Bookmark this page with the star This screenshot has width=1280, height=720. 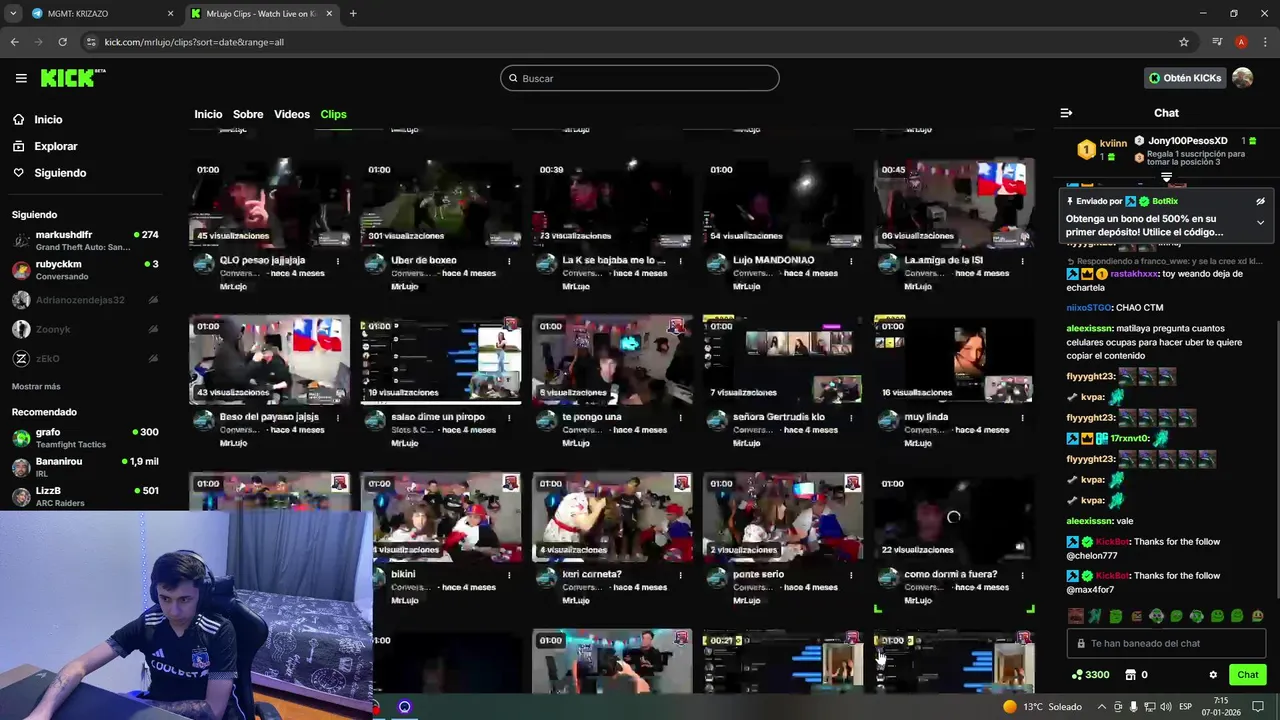coord(1184,42)
